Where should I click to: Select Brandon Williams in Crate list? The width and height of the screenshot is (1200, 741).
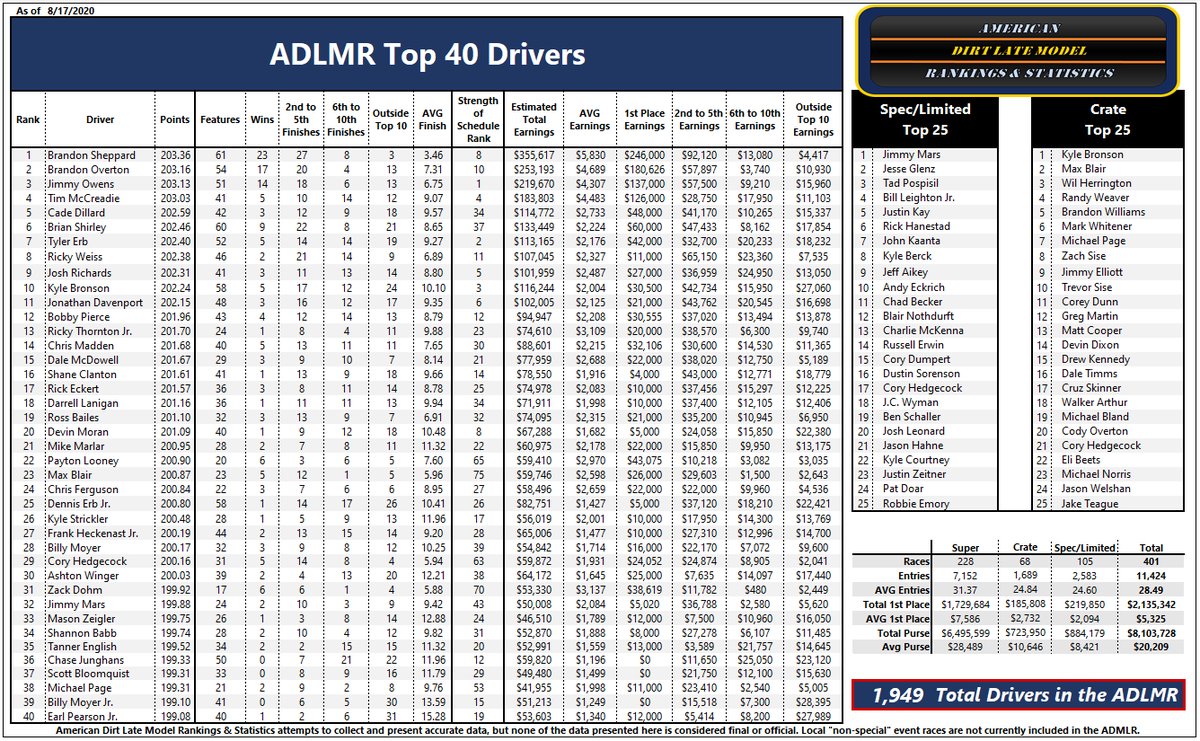[x=1103, y=212]
